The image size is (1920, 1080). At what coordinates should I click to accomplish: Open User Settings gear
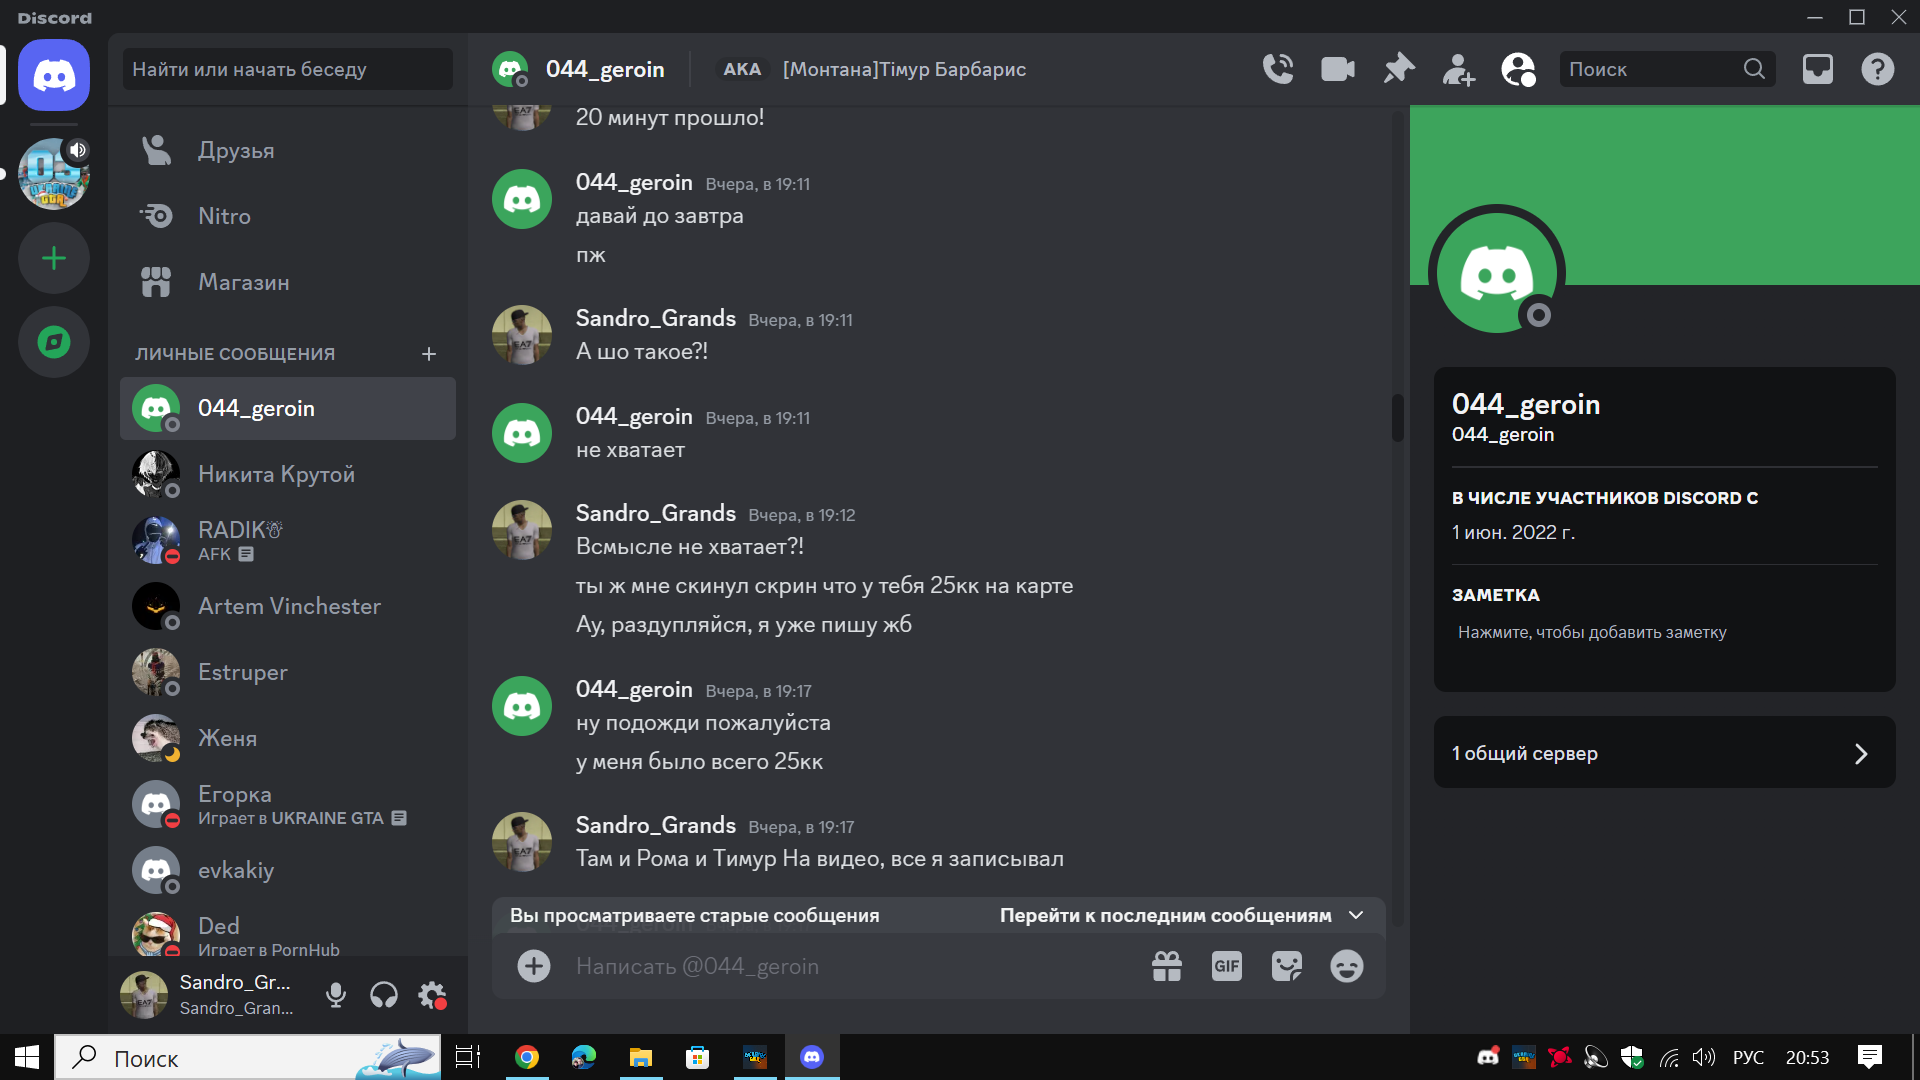432,995
